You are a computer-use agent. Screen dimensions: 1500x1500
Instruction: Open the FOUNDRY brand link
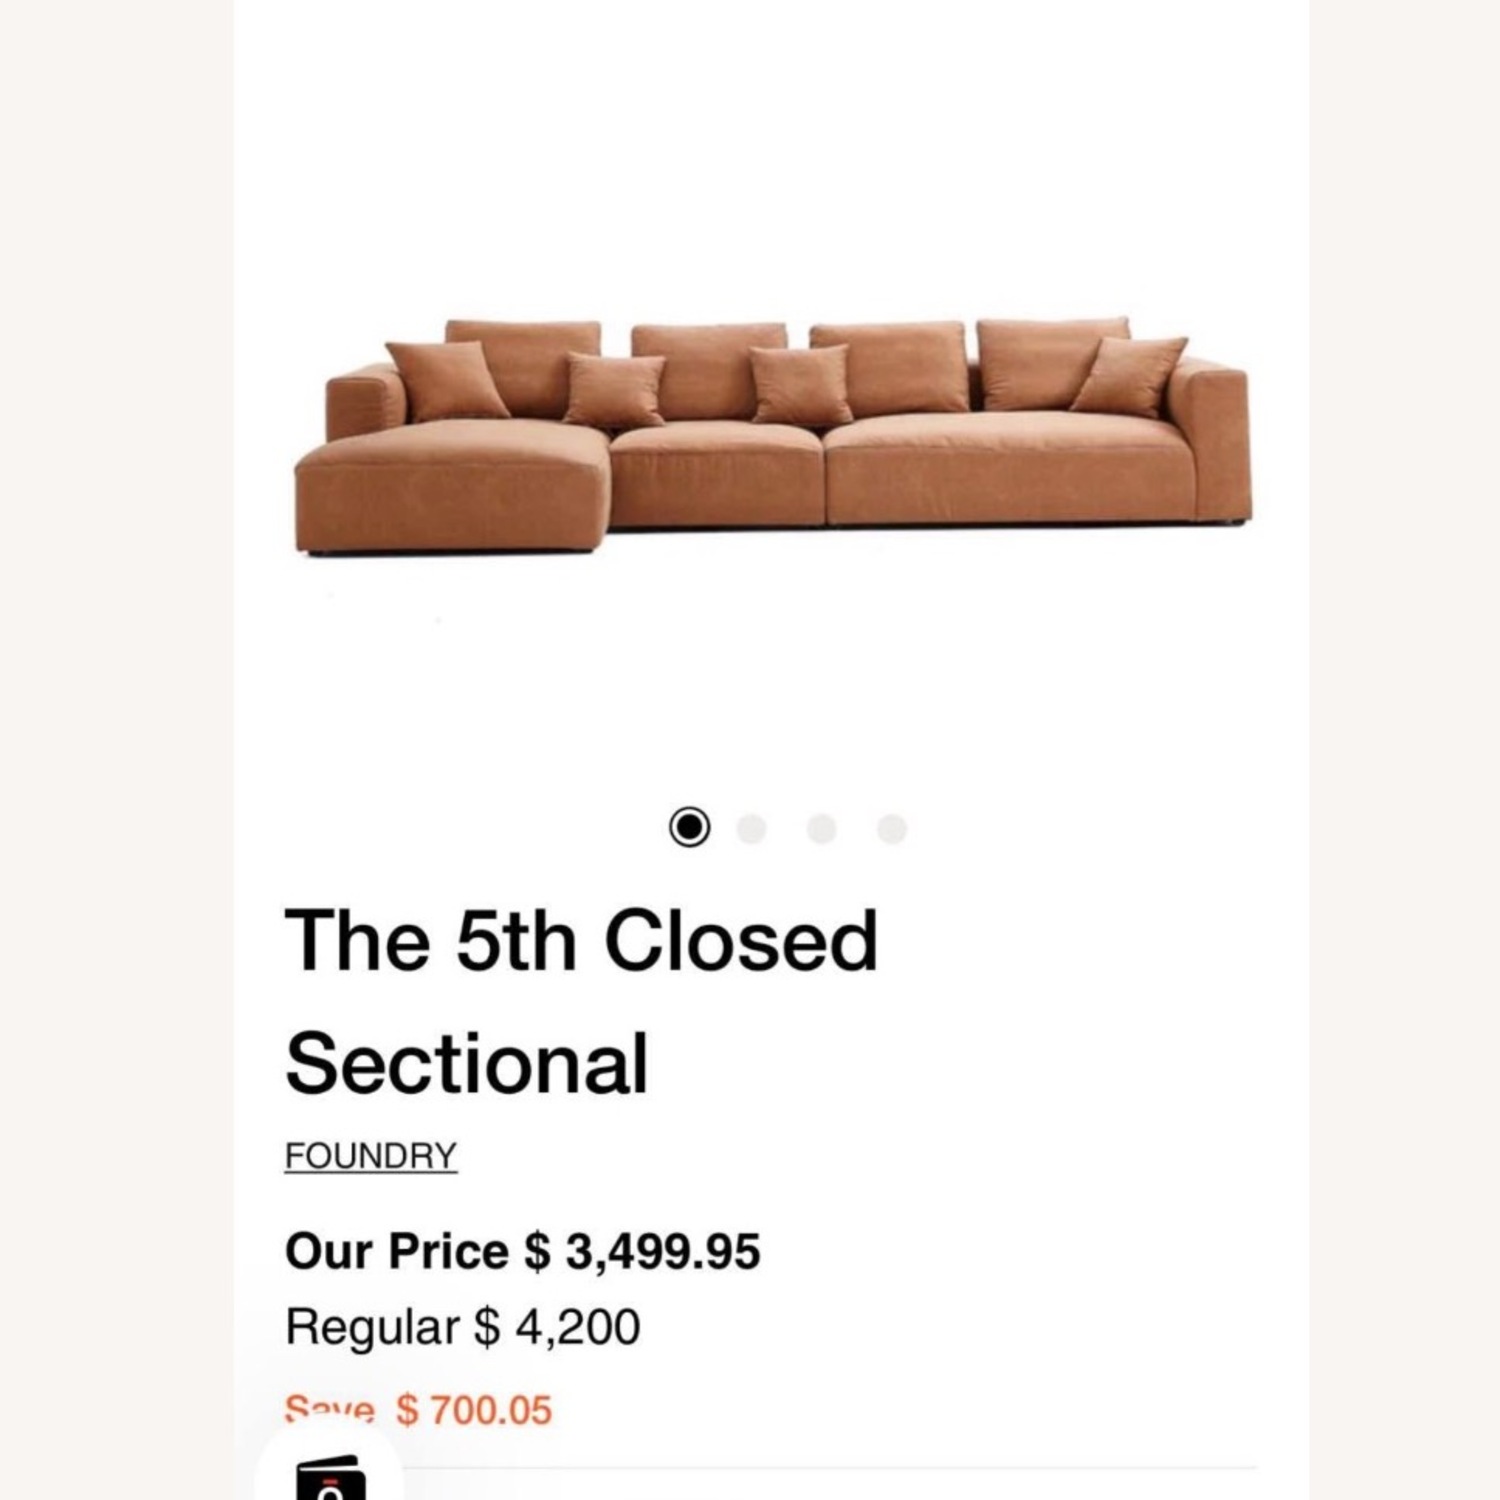click(370, 1154)
